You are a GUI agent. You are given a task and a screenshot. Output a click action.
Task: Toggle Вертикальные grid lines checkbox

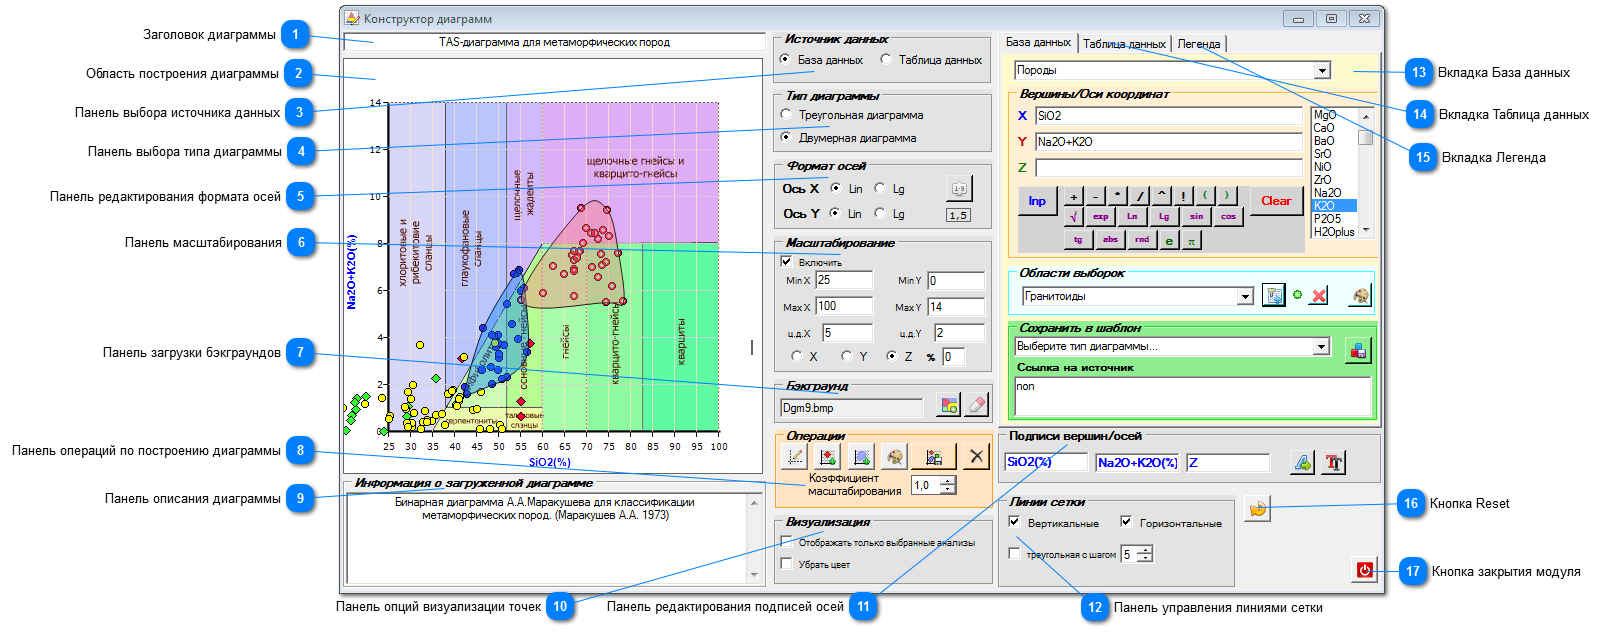click(x=1014, y=522)
